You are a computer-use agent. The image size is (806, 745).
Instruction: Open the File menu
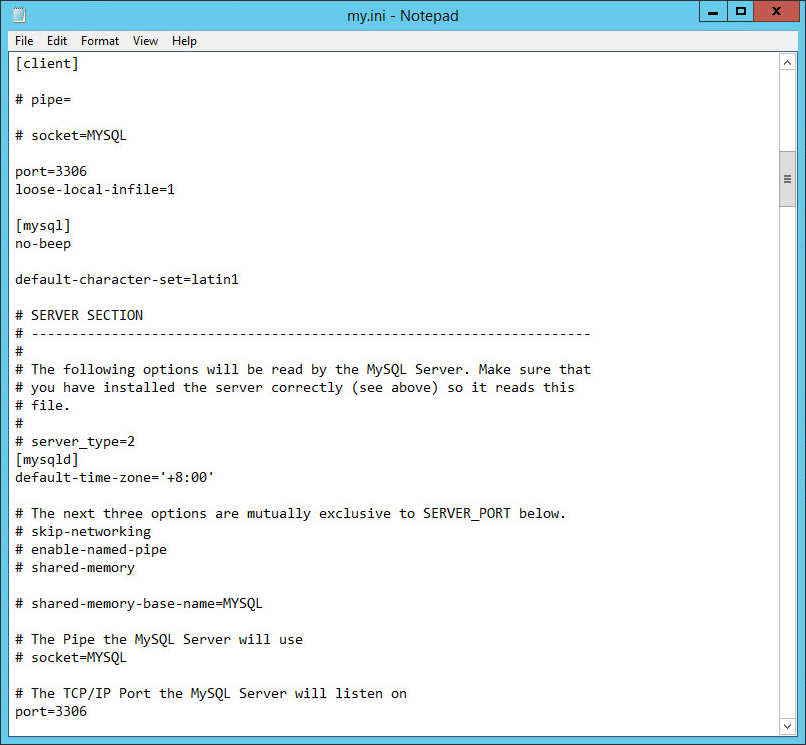click(24, 41)
